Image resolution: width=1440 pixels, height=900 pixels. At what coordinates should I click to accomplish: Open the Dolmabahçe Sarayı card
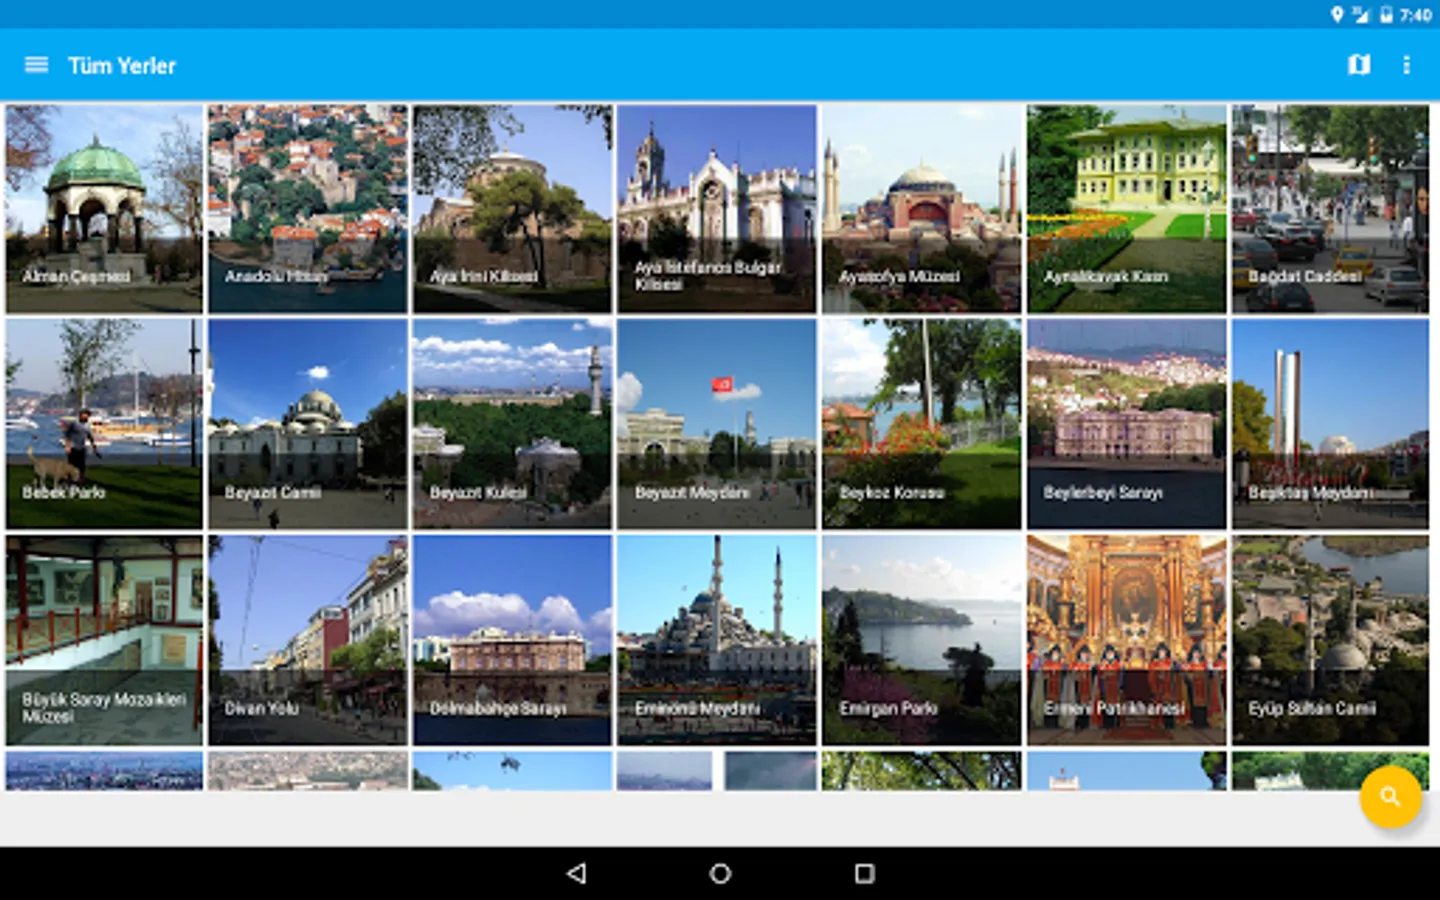click(512, 640)
